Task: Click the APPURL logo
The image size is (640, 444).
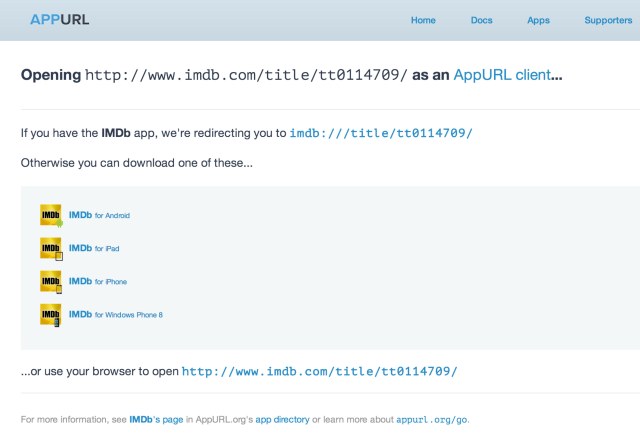Action: [60, 20]
